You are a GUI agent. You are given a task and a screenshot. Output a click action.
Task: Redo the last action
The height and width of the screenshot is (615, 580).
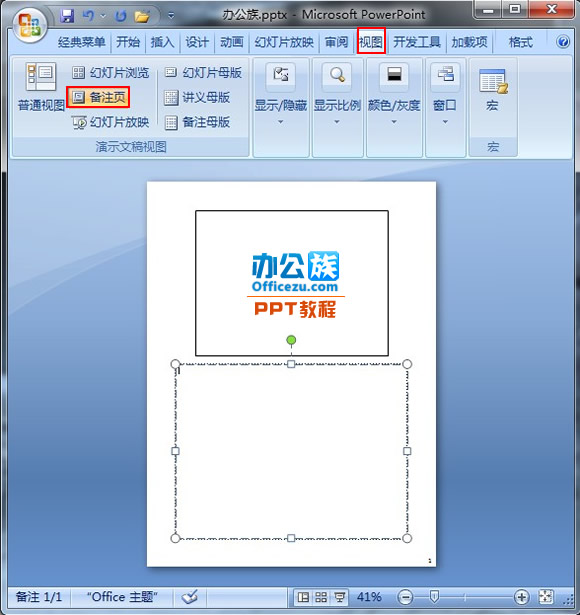(x=120, y=16)
